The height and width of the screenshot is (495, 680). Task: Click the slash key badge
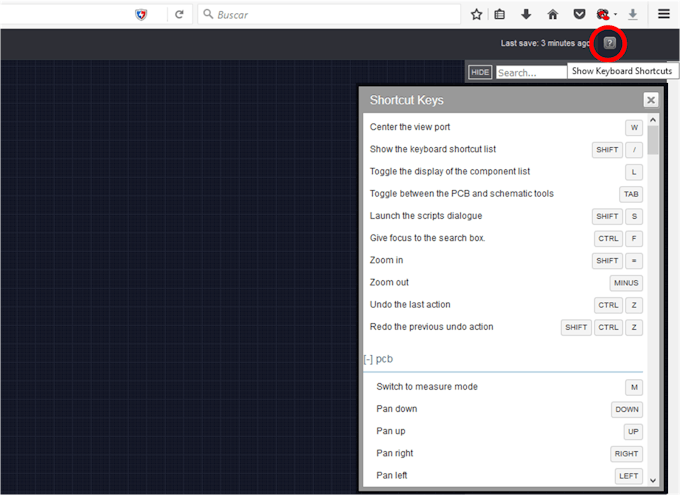point(634,150)
